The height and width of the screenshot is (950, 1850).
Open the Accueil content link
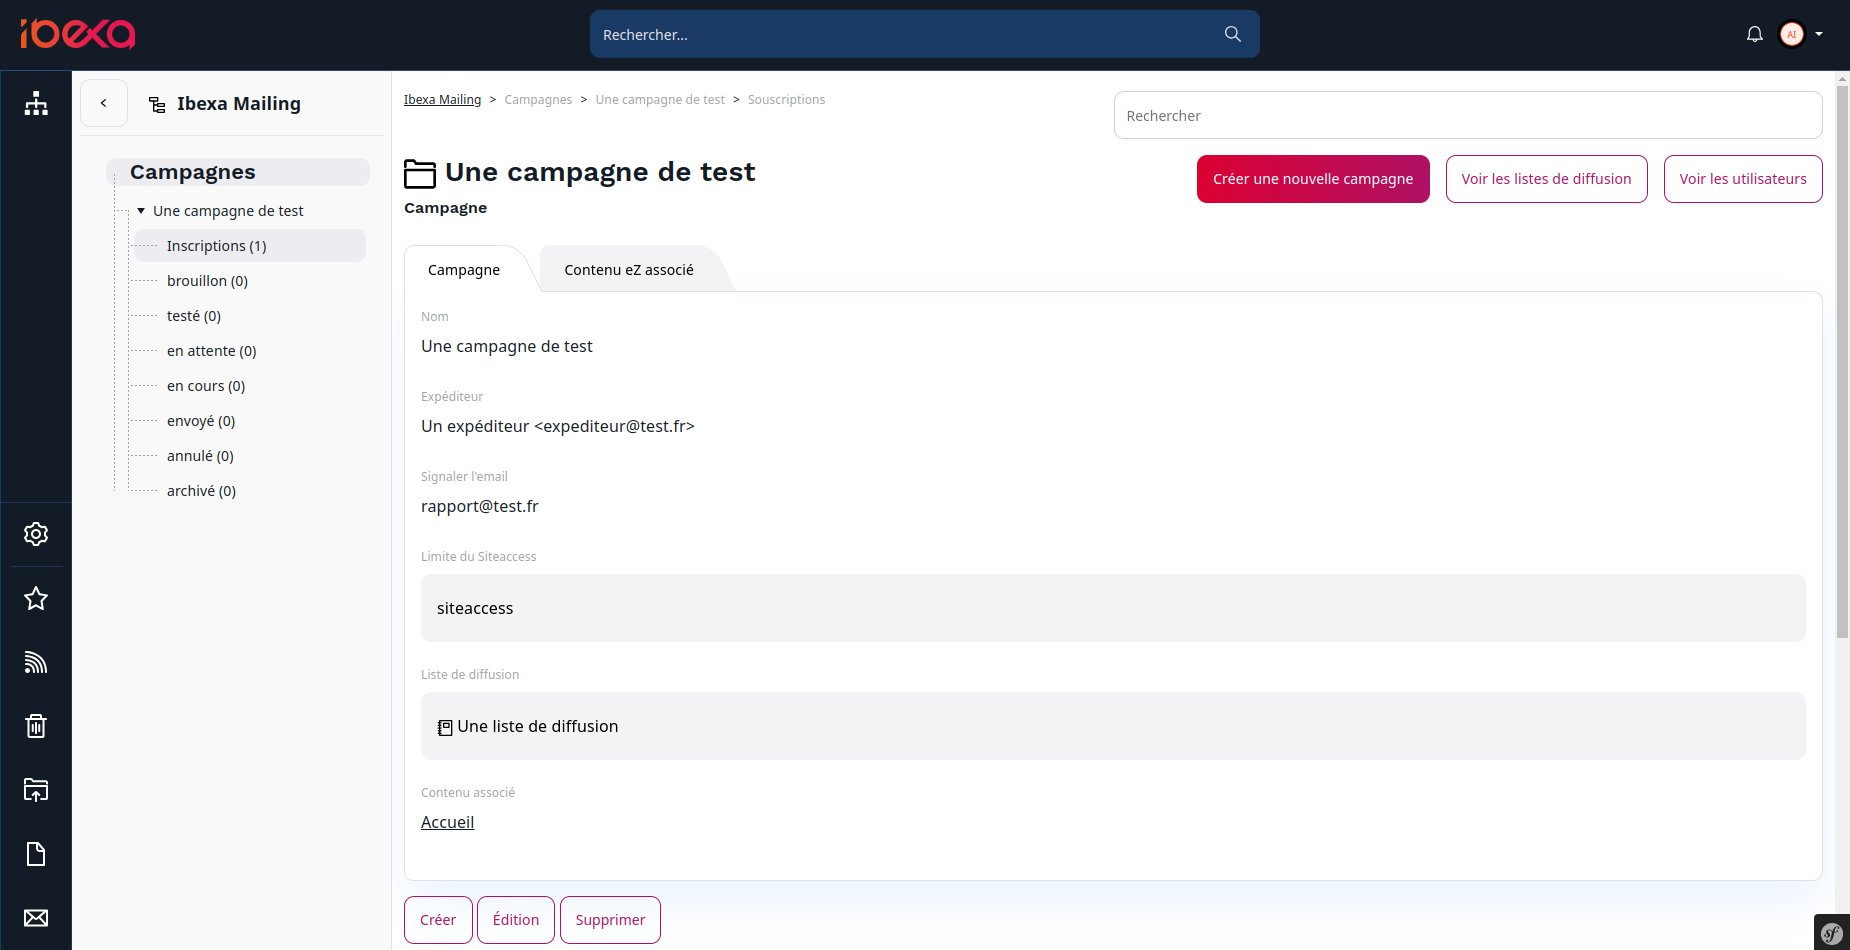point(447,822)
